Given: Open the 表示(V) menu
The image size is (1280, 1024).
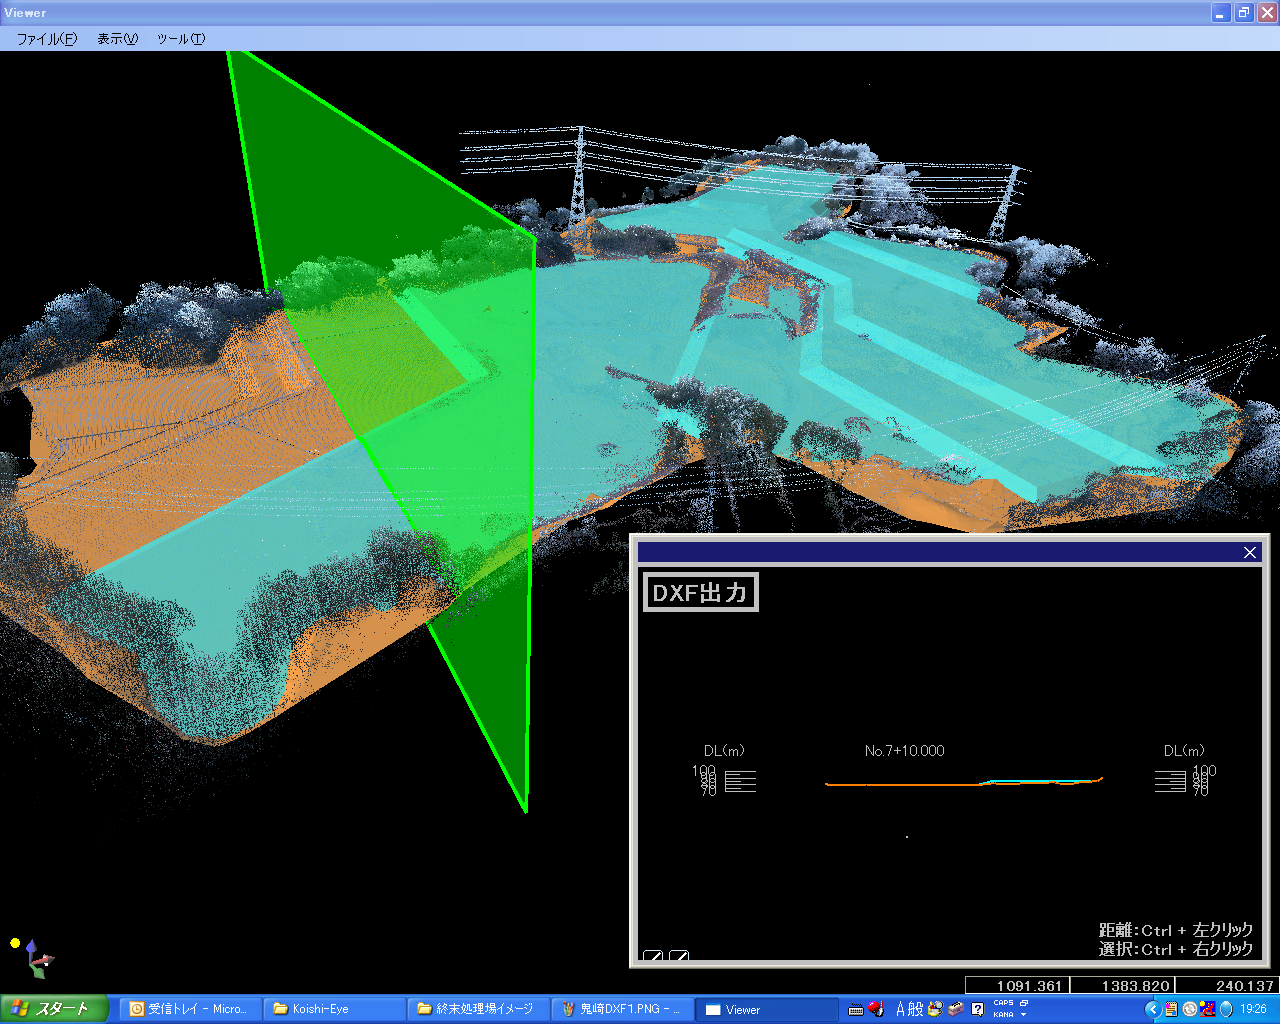Looking at the screenshot, I should [x=117, y=39].
